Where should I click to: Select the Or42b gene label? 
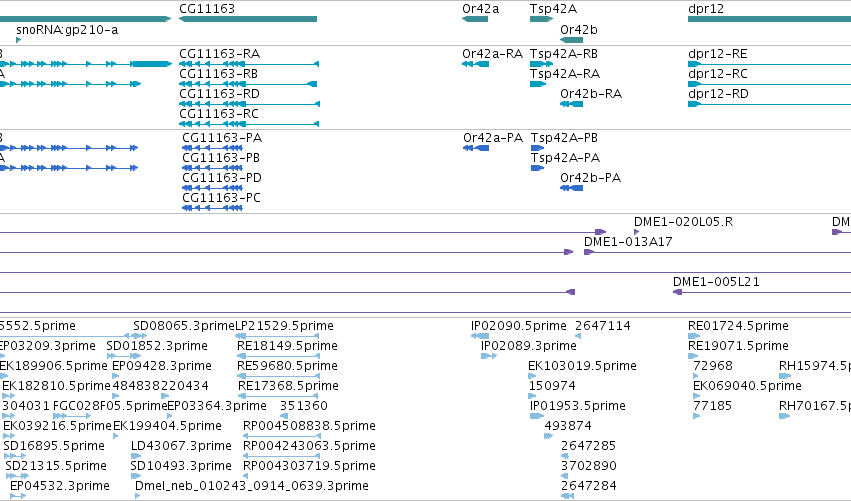579,30
